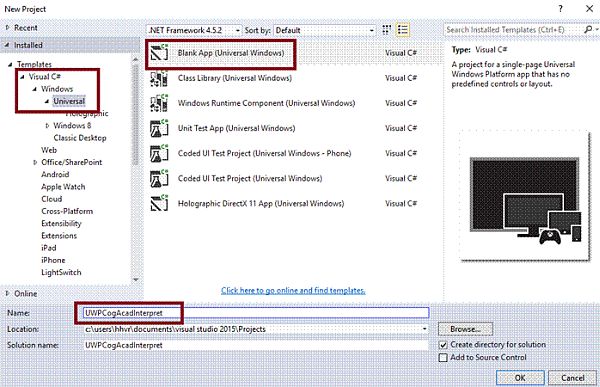The height and width of the screenshot is (387, 600).
Task: Collapse the Visual C# tree node
Action: (x=22, y=77)
